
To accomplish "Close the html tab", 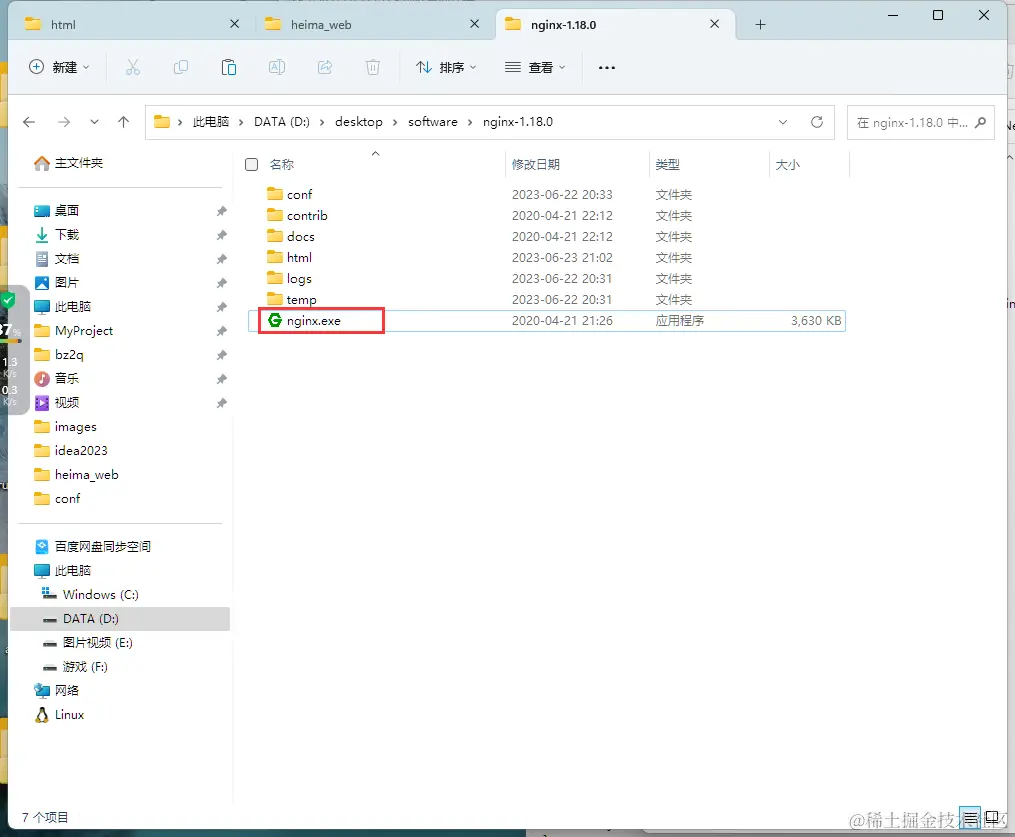I will (x=234, y=24).
